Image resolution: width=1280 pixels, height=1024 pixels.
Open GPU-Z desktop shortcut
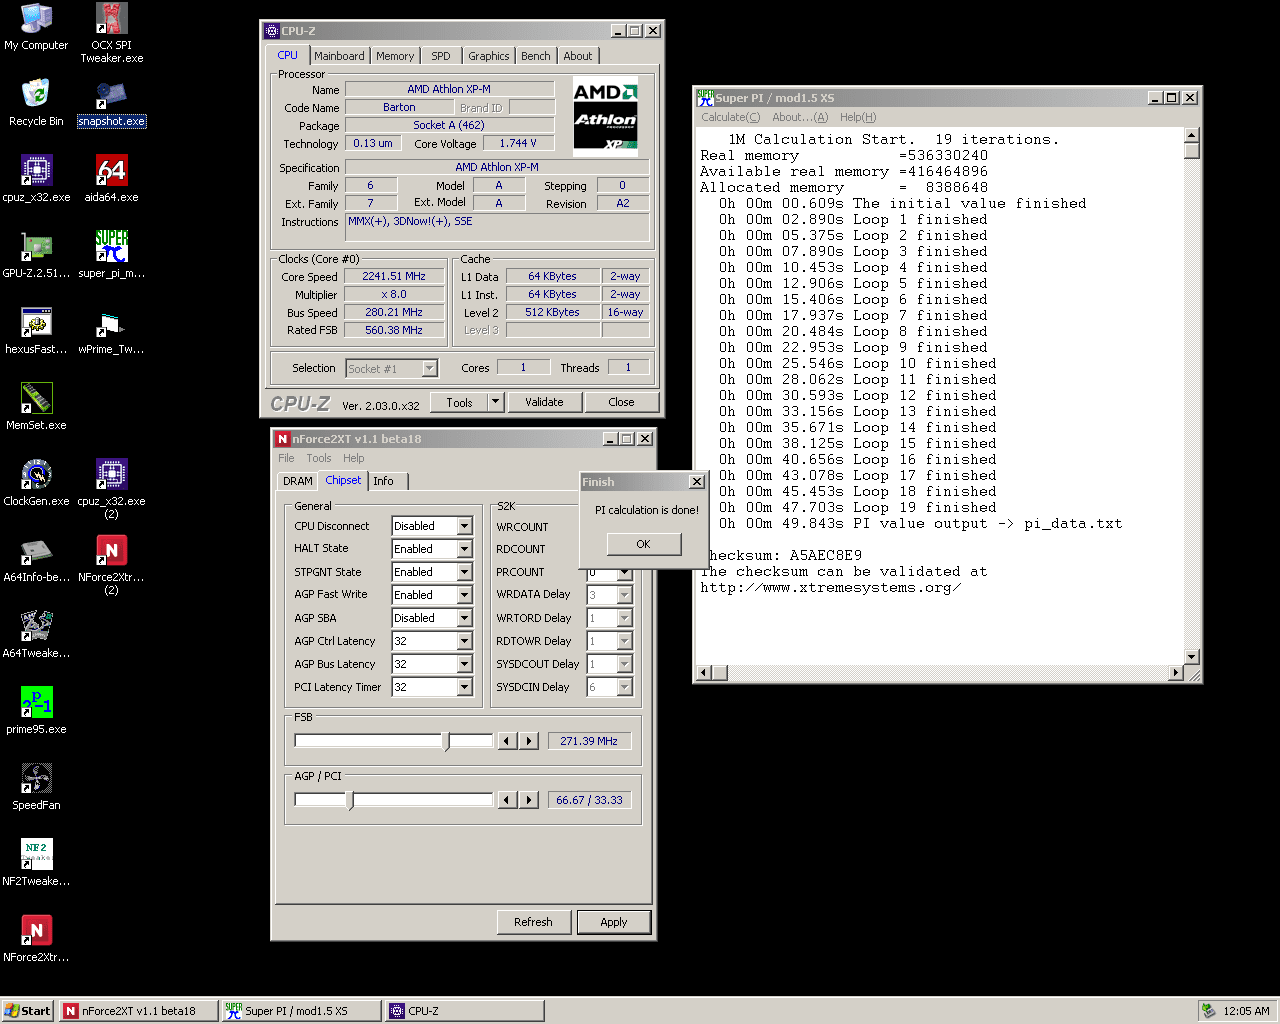[36, 256]
